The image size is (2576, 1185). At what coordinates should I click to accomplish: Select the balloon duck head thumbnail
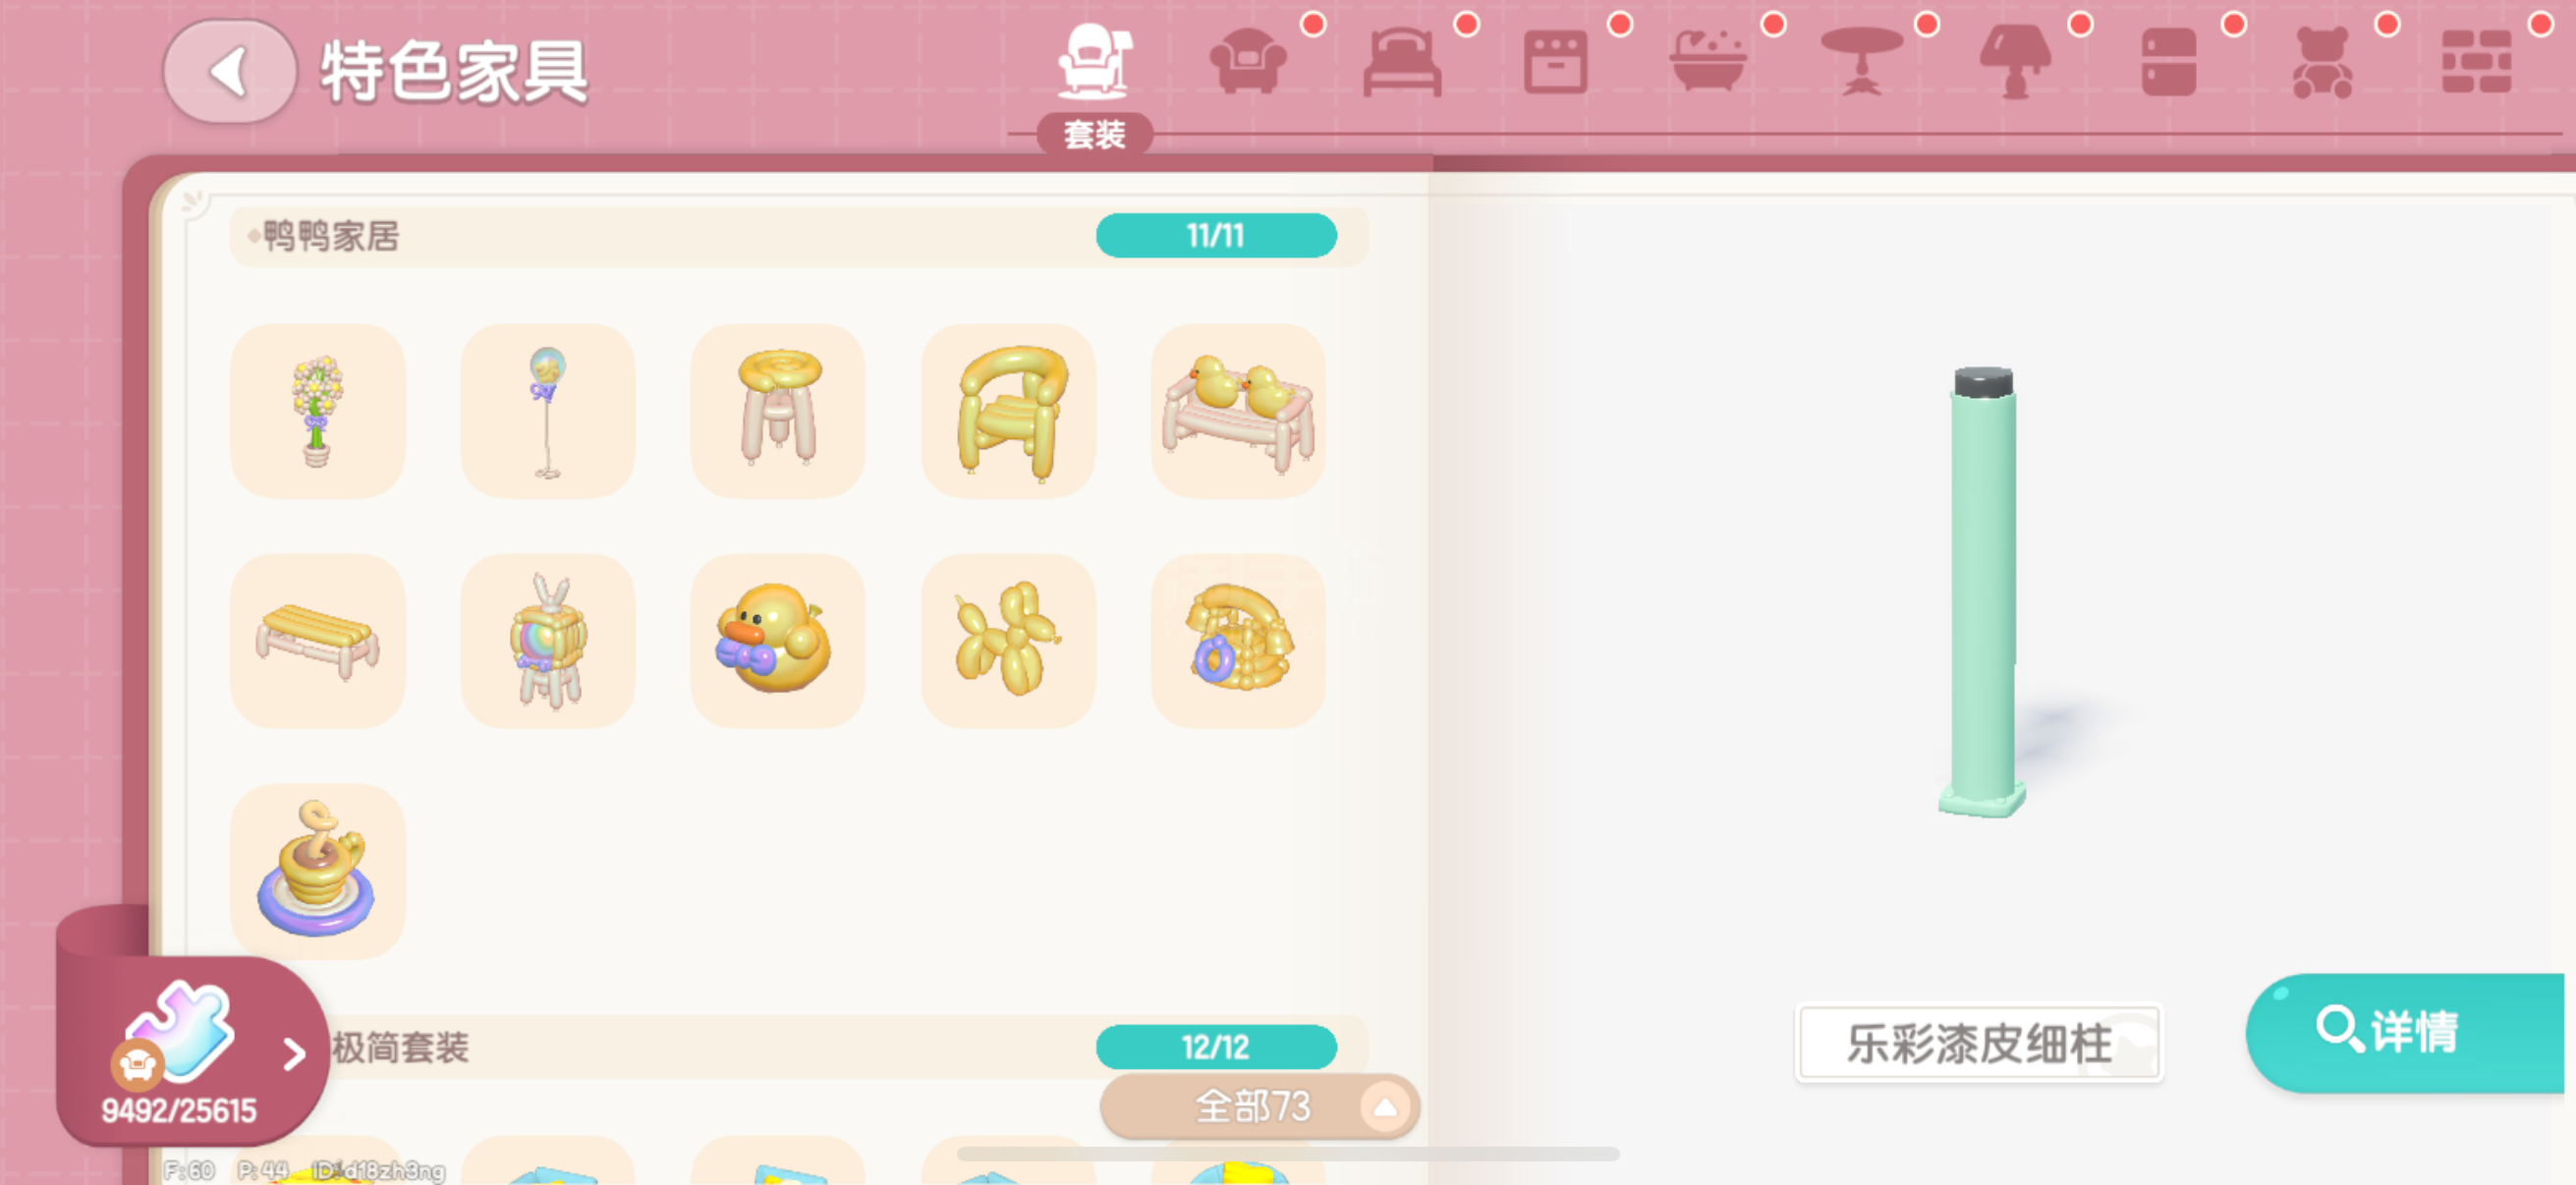[777, 641]
